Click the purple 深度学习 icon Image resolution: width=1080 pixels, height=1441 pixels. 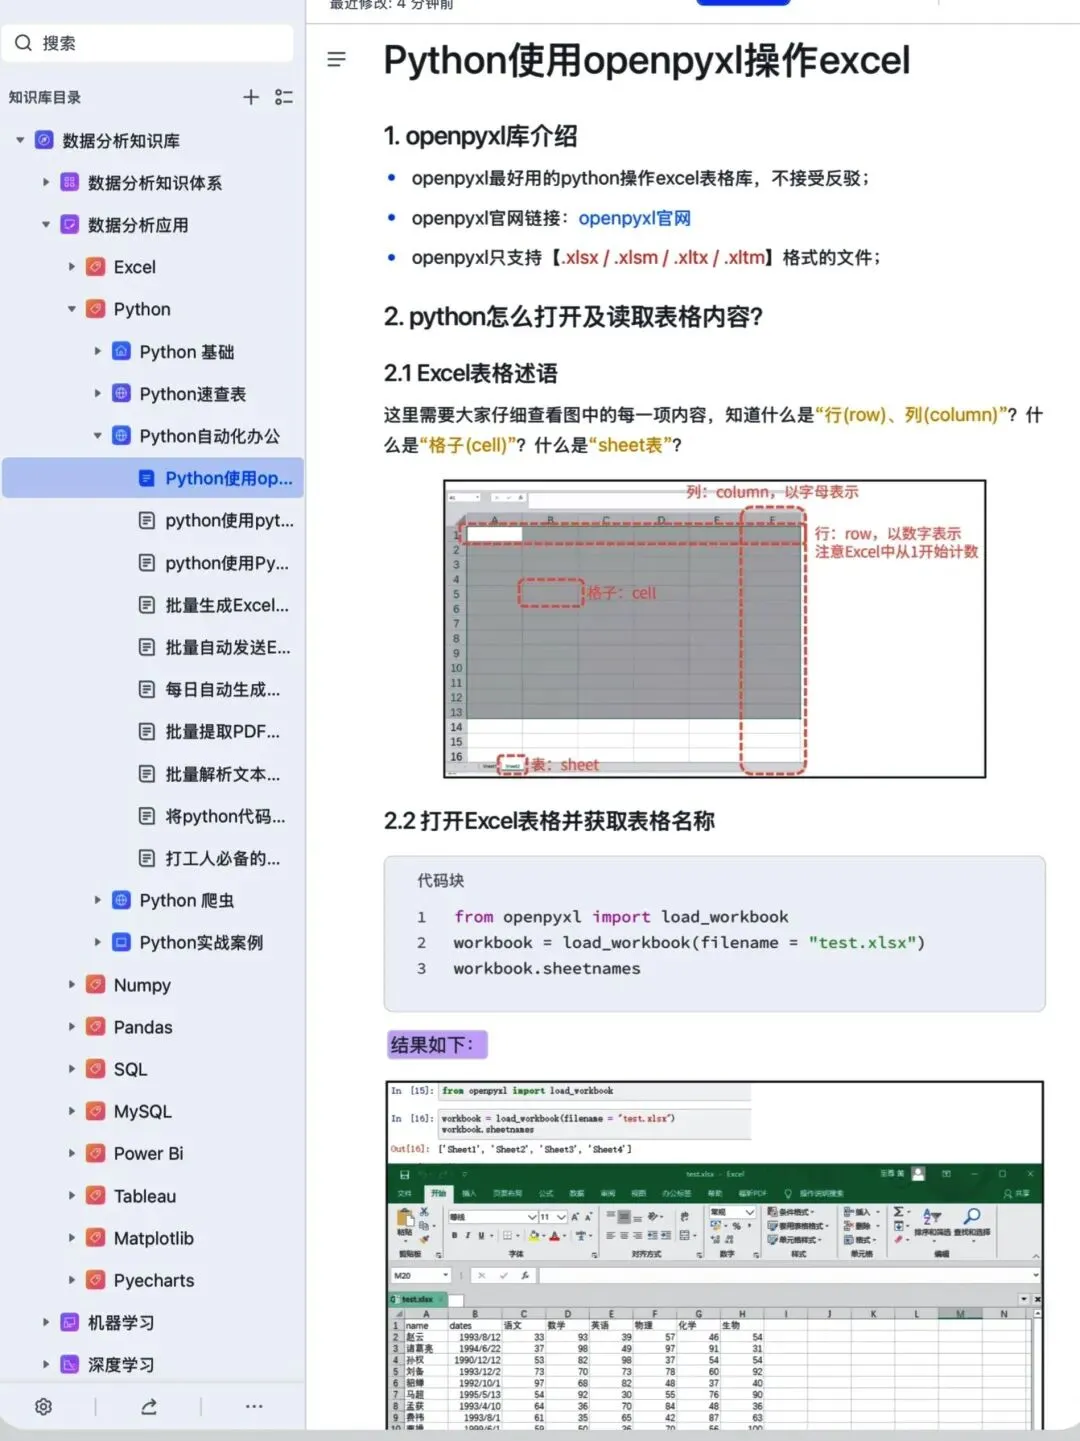tap(69, 1364)
